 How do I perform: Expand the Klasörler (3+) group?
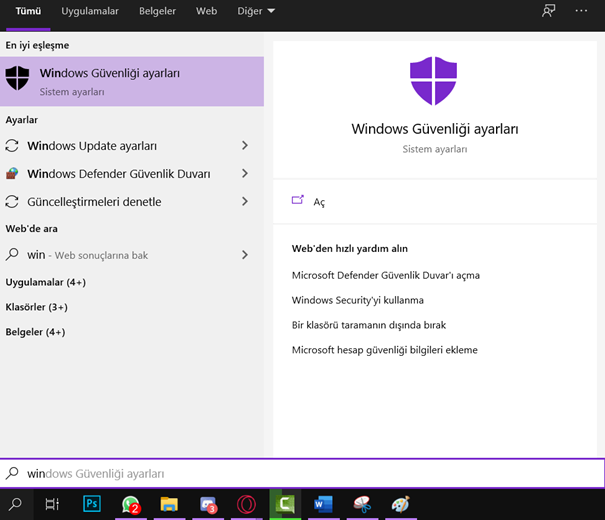coord(37,307)
